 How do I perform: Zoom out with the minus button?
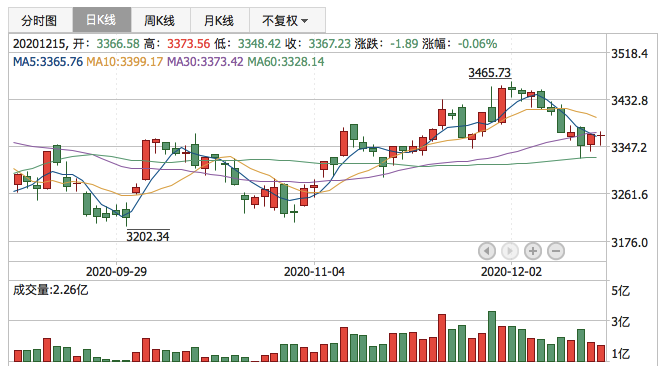556,251
